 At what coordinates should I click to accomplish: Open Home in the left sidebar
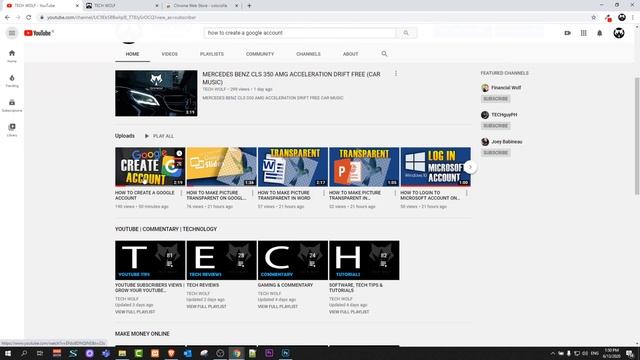(x=12, y=56)
